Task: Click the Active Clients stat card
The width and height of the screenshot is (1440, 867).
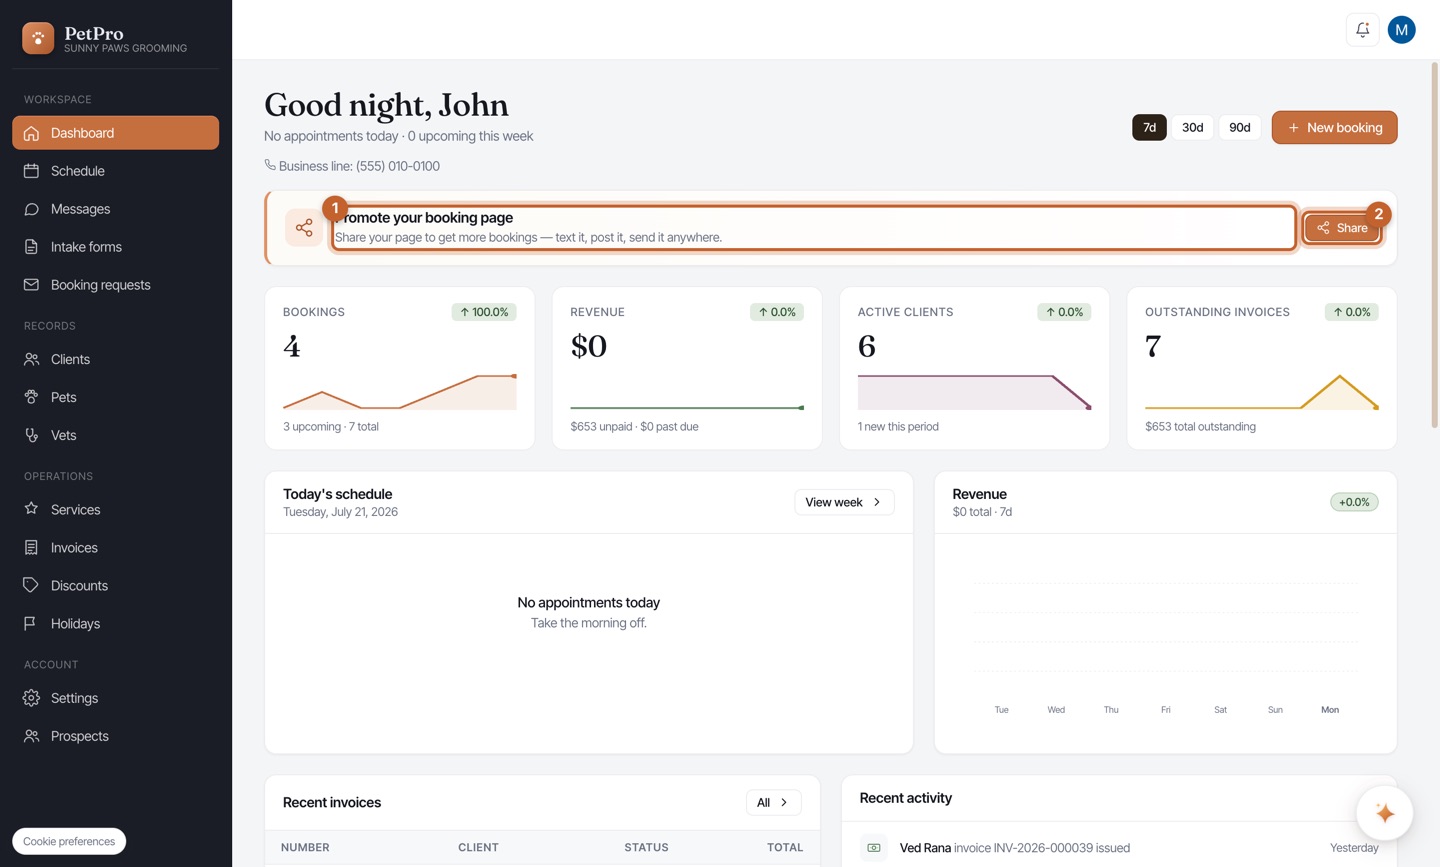Action: coord(975,368)
